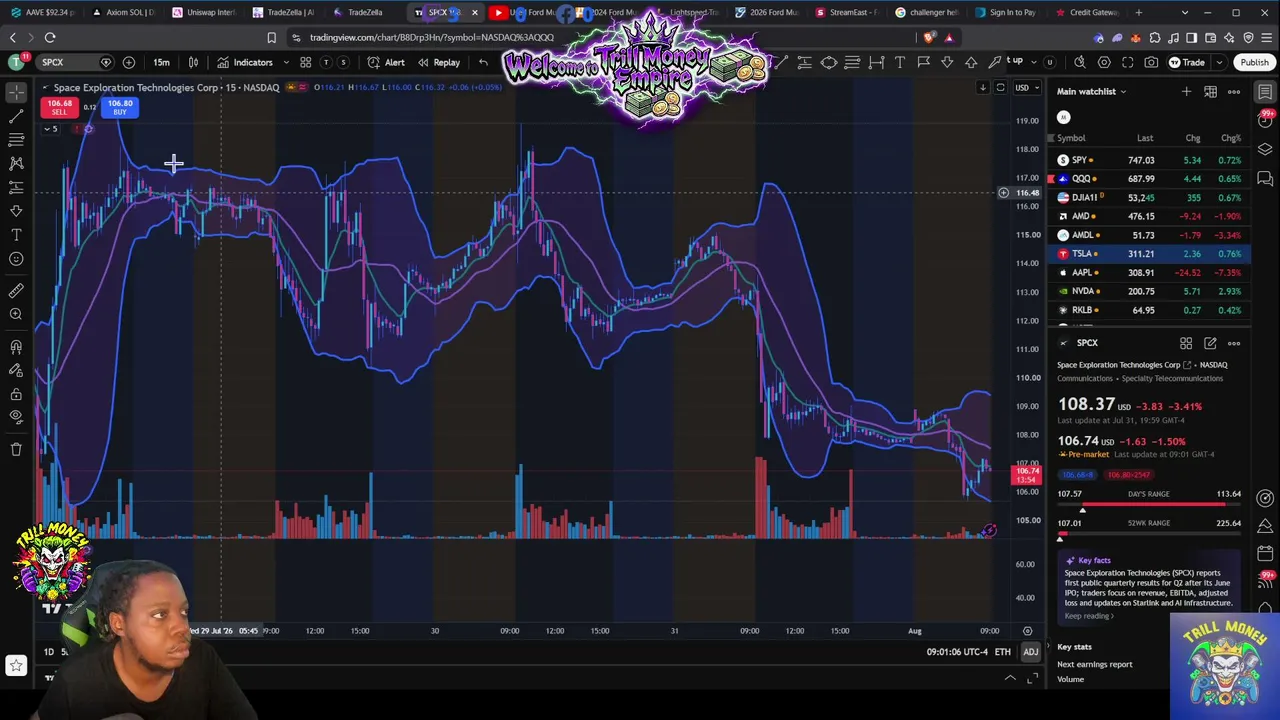Toggle magnet mode for drawings
Image resolution: width=1280 pixels, height=720 pixels.
pyautogui.click(x=16, y=347)
